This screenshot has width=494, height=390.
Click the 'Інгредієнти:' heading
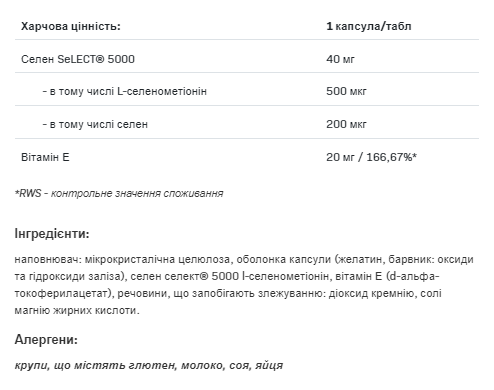pyautogui.click(x=52, y=234)
